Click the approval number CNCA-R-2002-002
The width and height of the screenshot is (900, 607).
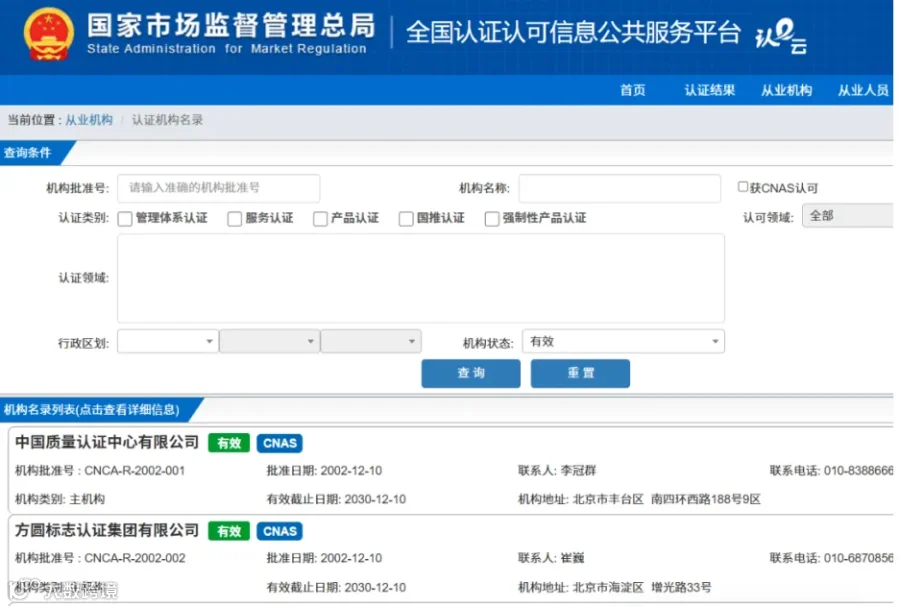(x=135, y=558)
